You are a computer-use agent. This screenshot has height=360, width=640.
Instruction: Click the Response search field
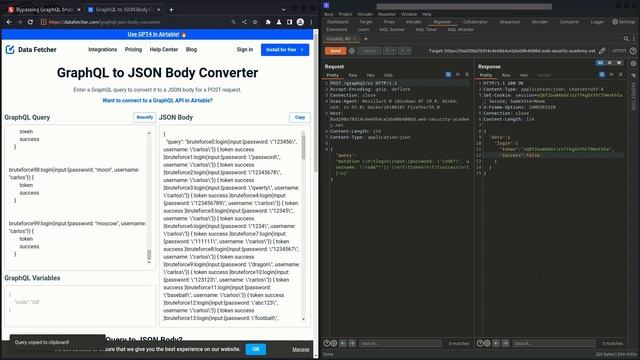[554, 344]
